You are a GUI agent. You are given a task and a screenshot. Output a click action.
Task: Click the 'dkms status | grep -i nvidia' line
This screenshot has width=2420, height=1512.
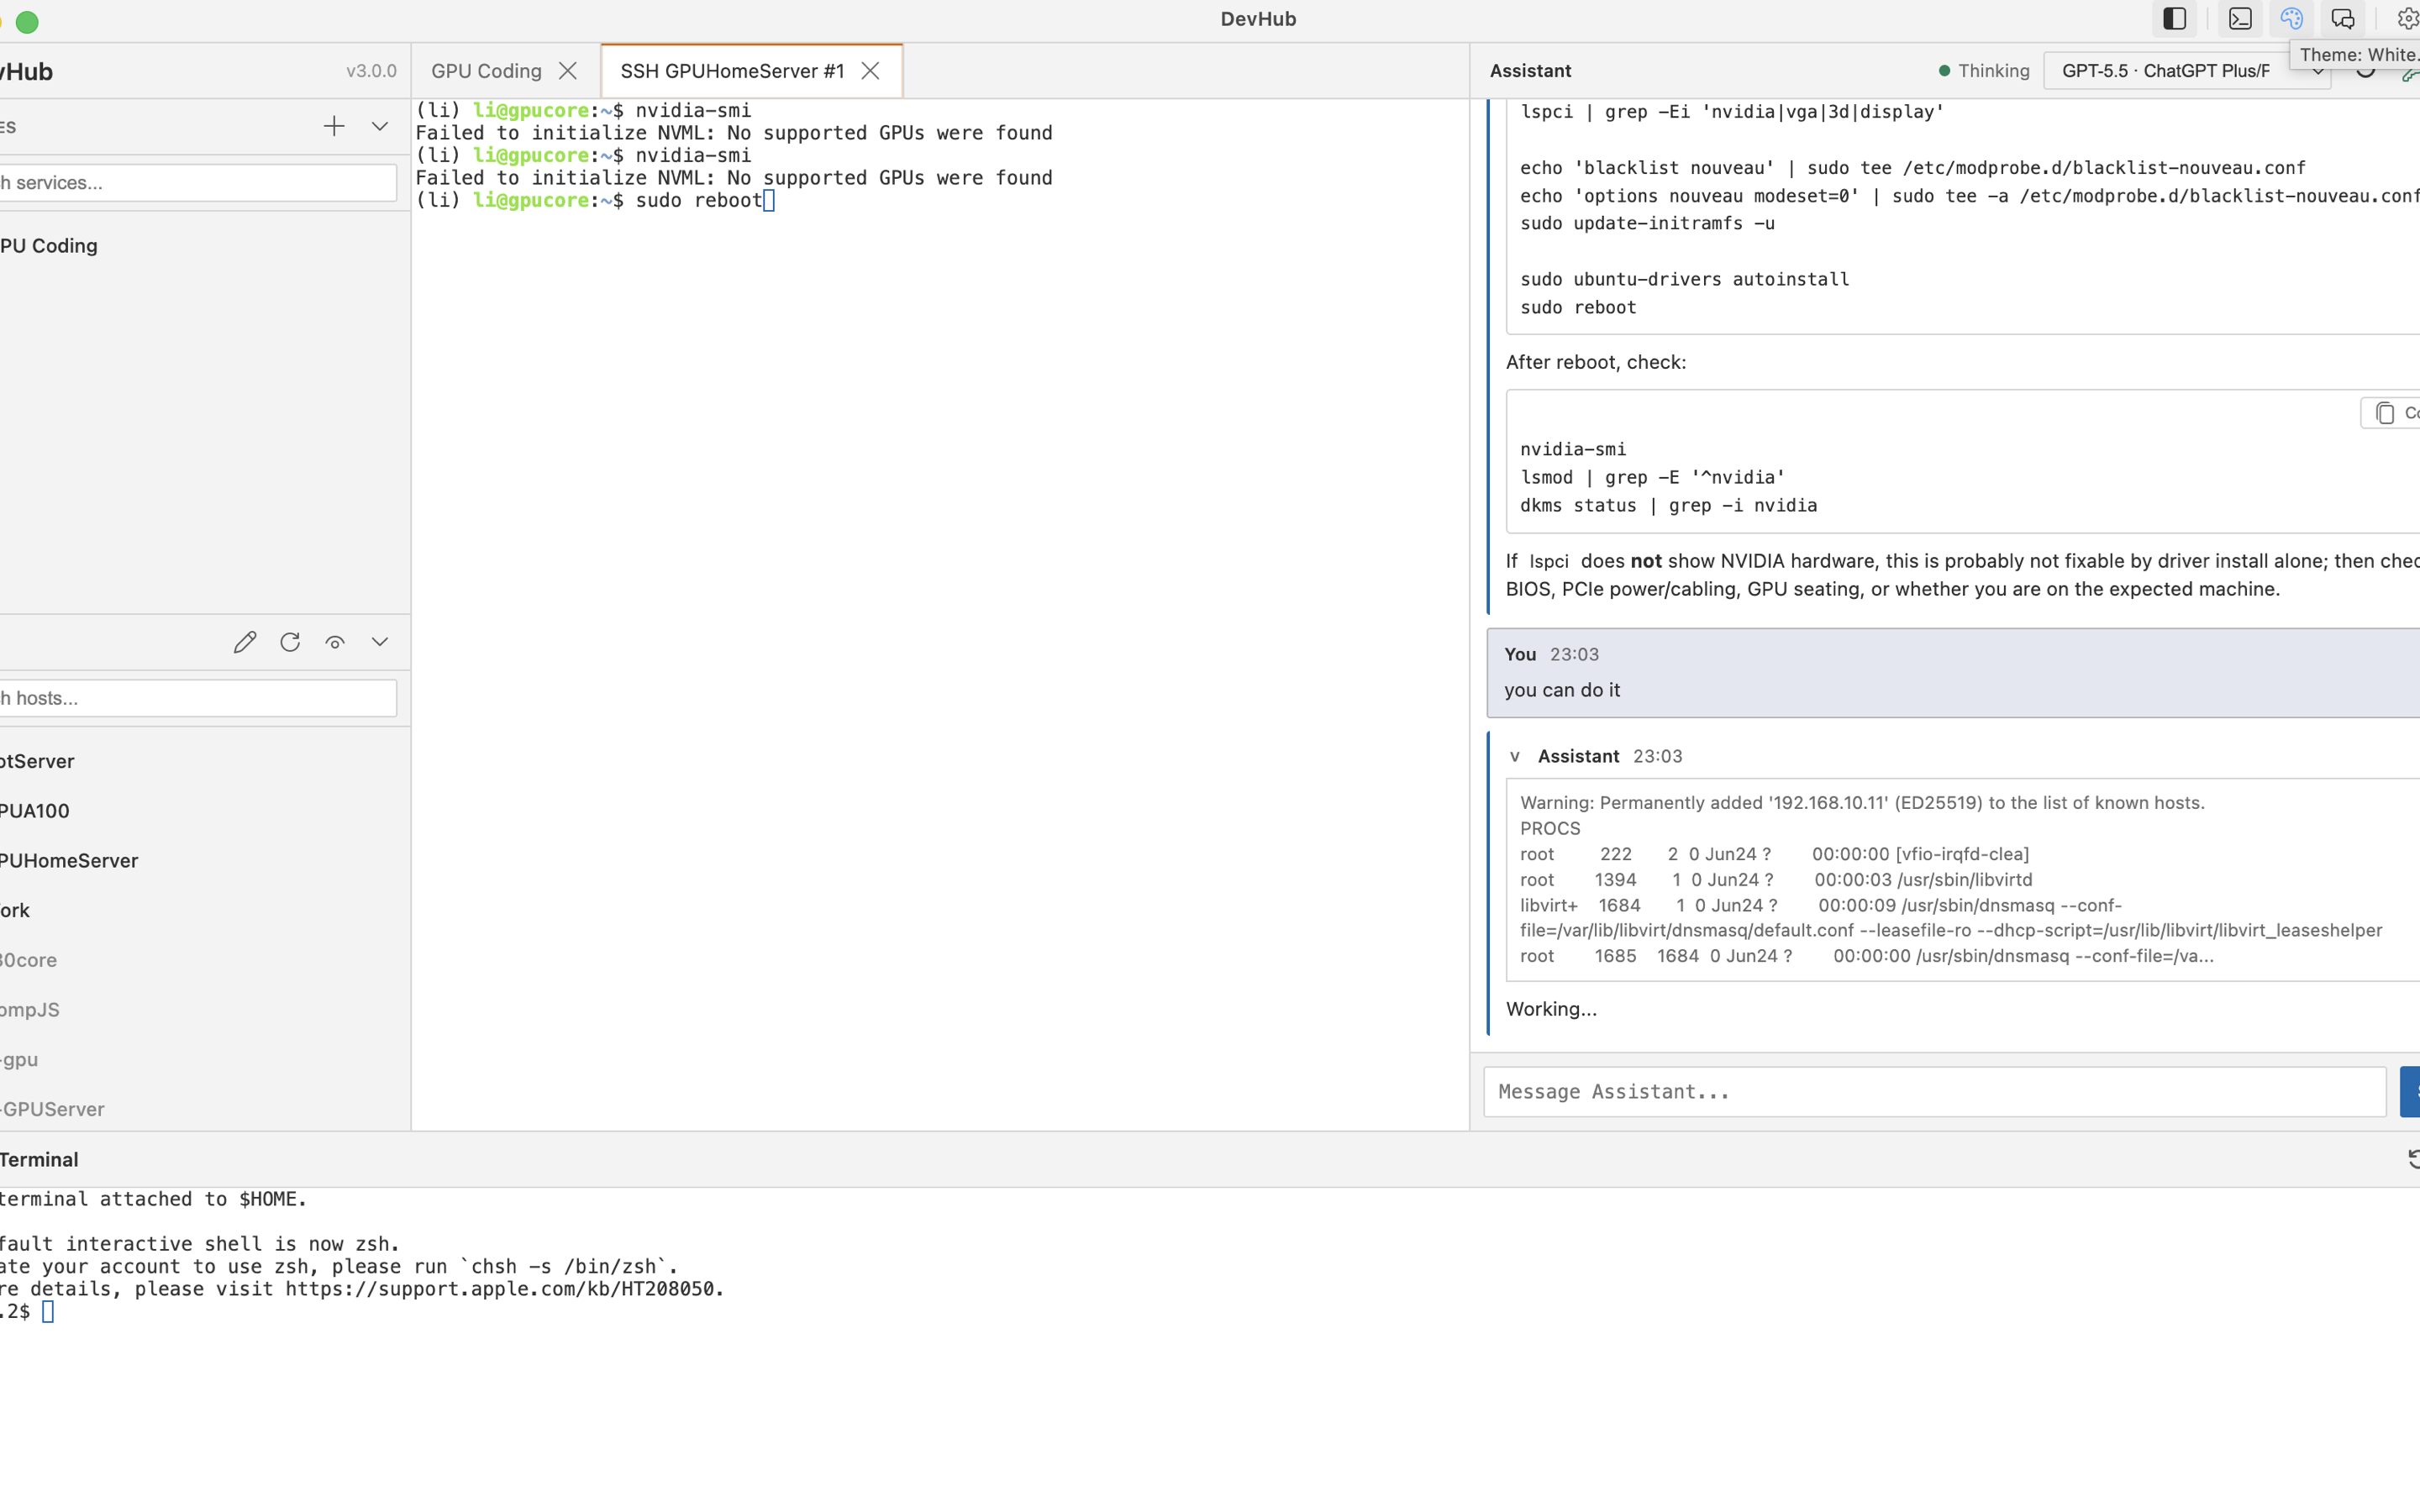(1669, 506)
